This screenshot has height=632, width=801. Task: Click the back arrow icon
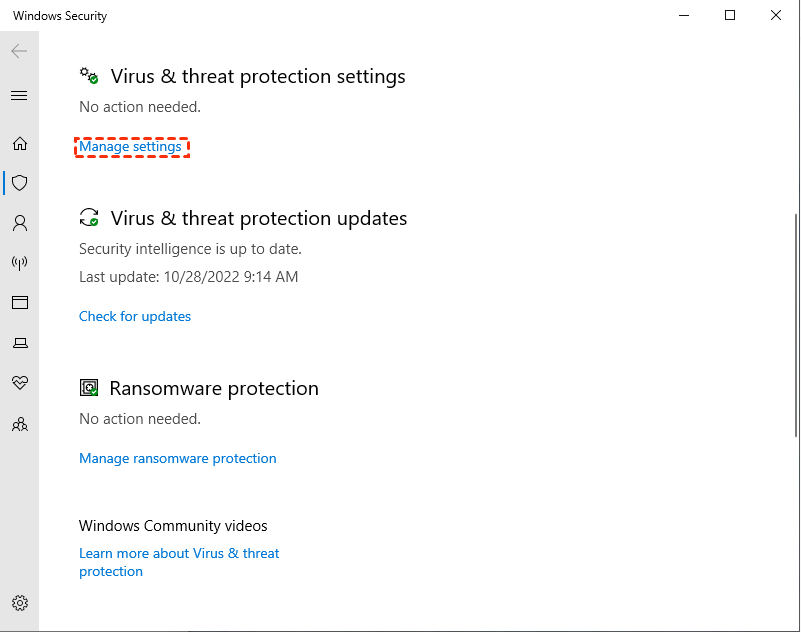tap(19, 51)
